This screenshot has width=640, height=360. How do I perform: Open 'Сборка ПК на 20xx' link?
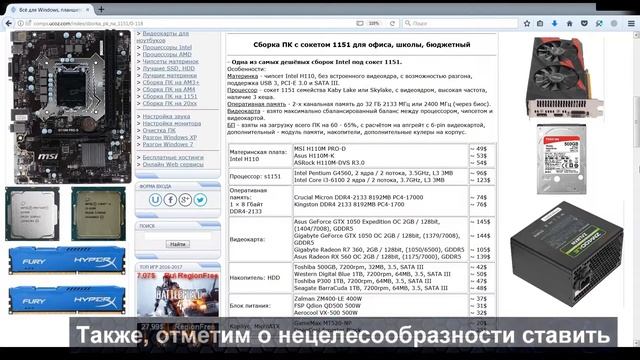pyautogui.click(x=170, y=103)
